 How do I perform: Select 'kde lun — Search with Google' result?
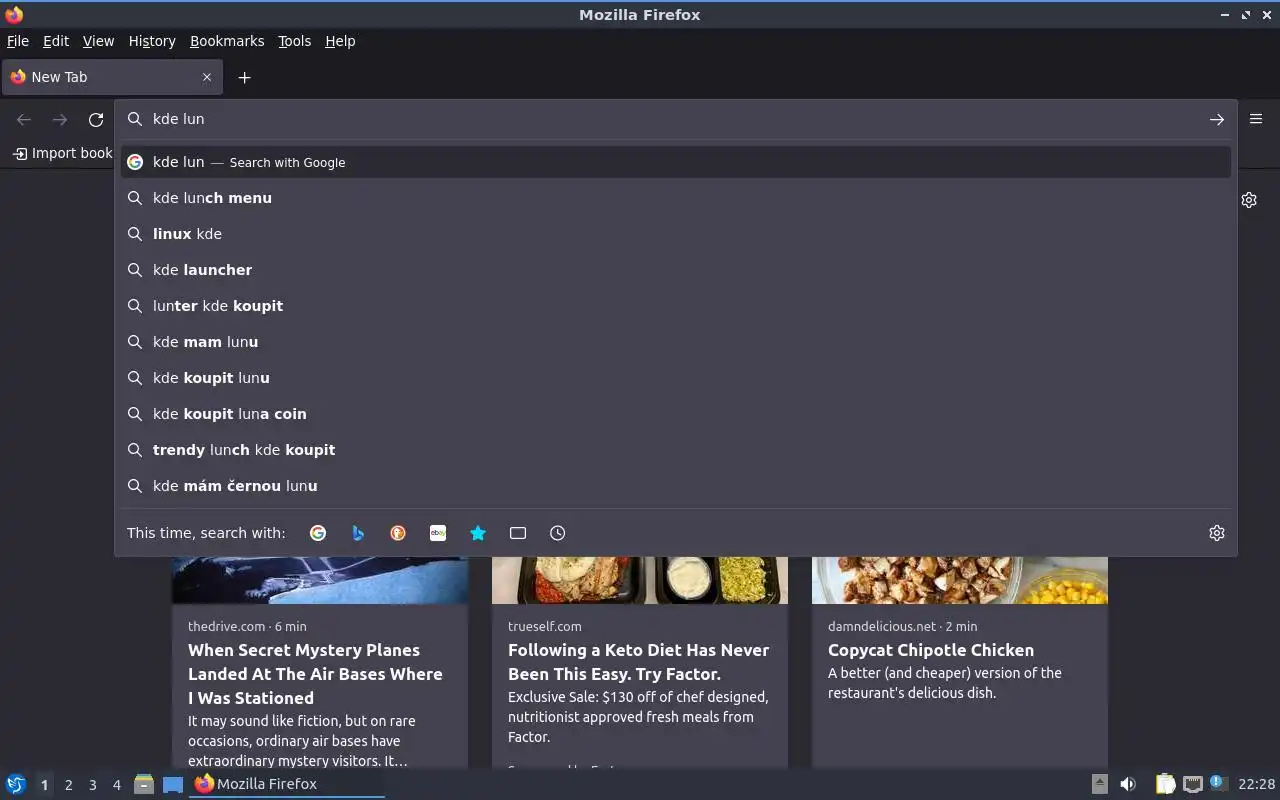pos(676,162)
